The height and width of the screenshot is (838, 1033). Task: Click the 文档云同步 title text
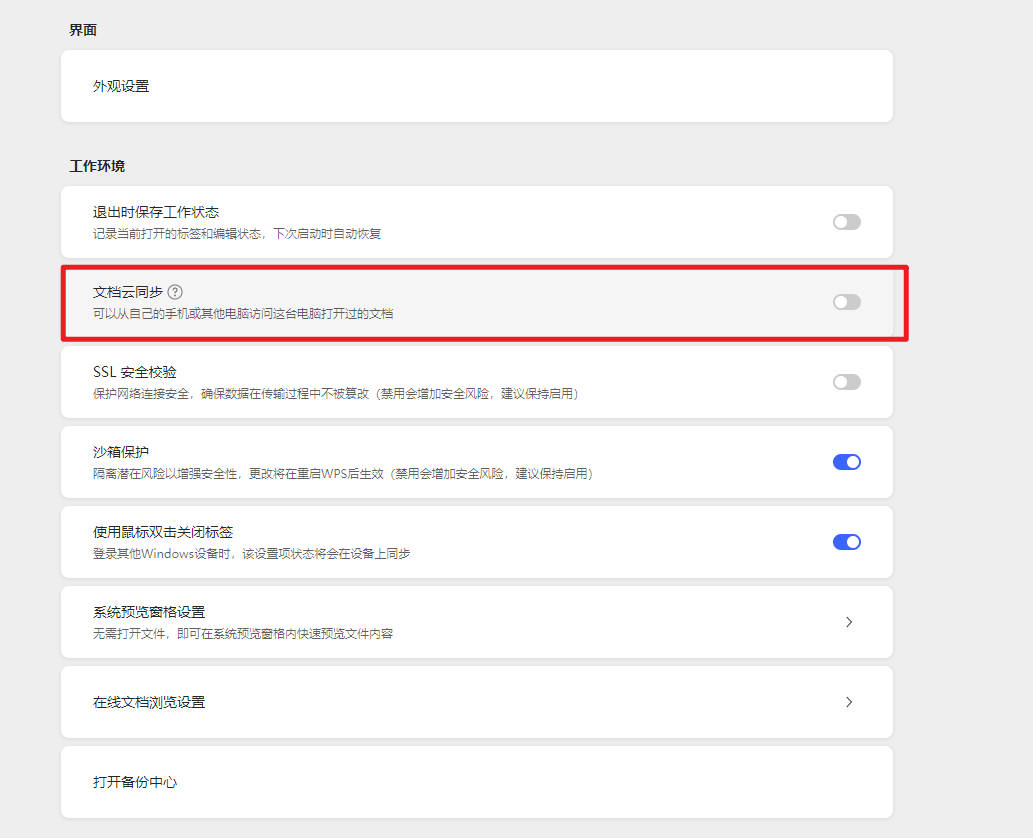(127, 292)
